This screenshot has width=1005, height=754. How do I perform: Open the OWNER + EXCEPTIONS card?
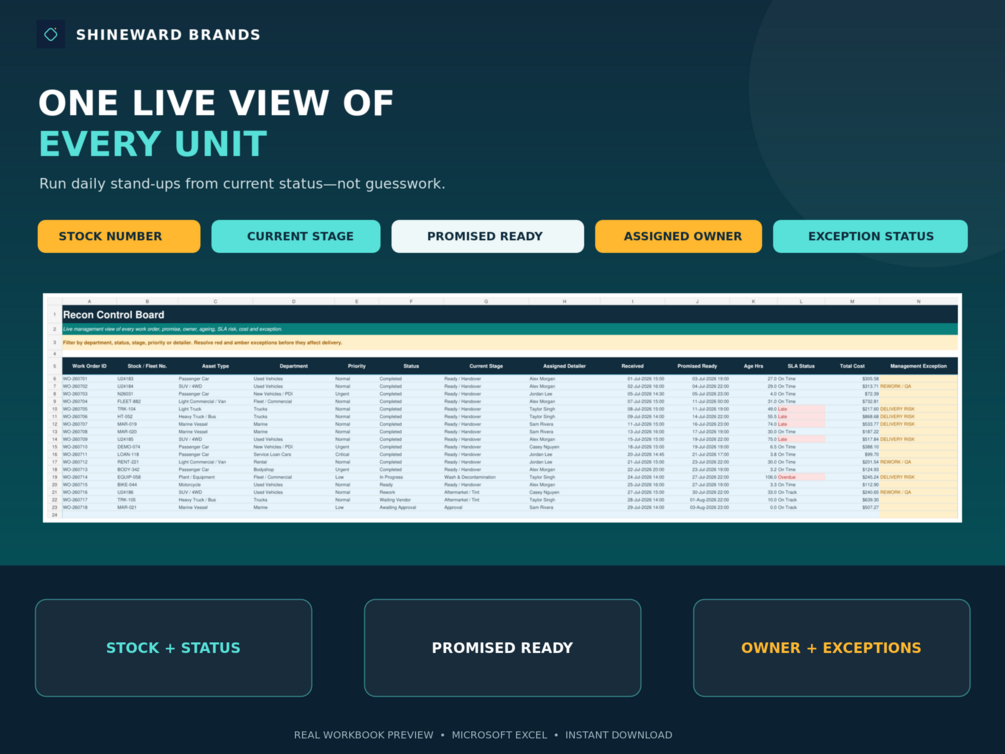pyautogui.click(x=831, y=648)
